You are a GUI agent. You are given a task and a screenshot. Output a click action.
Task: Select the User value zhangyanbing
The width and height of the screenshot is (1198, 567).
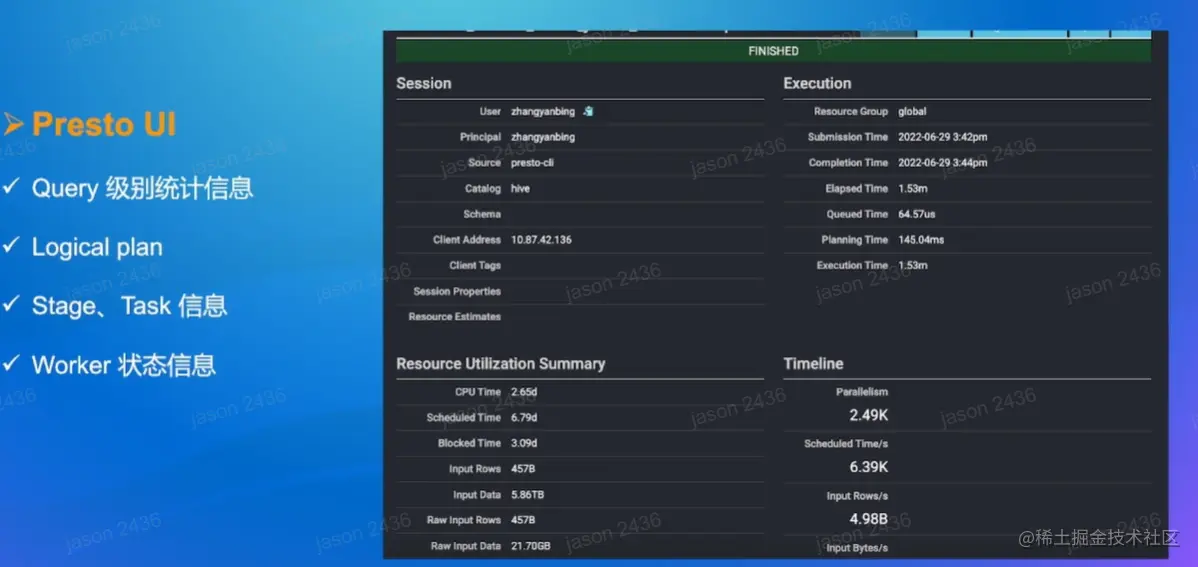543,112
